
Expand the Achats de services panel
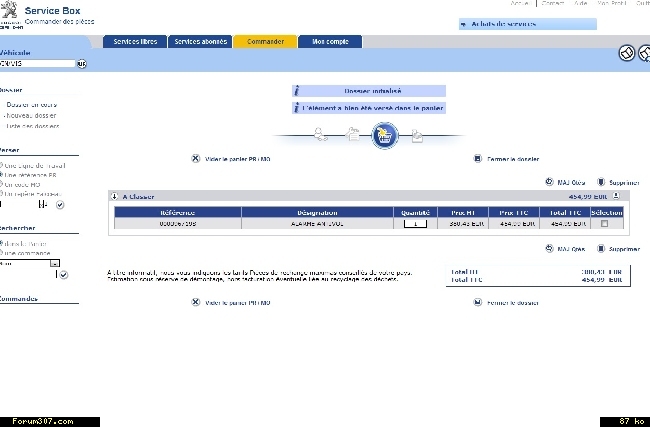pos(527,24)
